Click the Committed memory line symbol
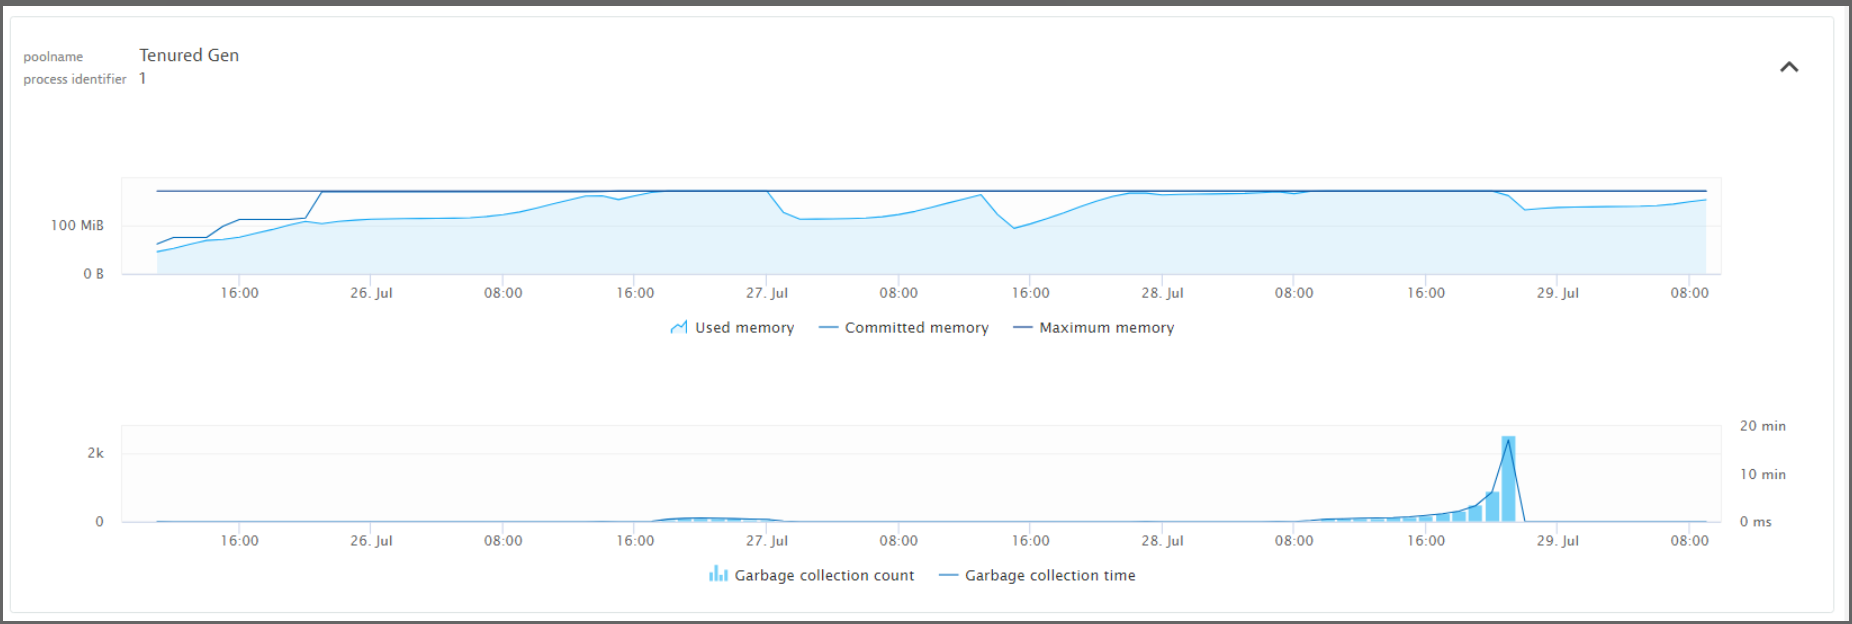1852x624 pixels. [x=827, y=327]
